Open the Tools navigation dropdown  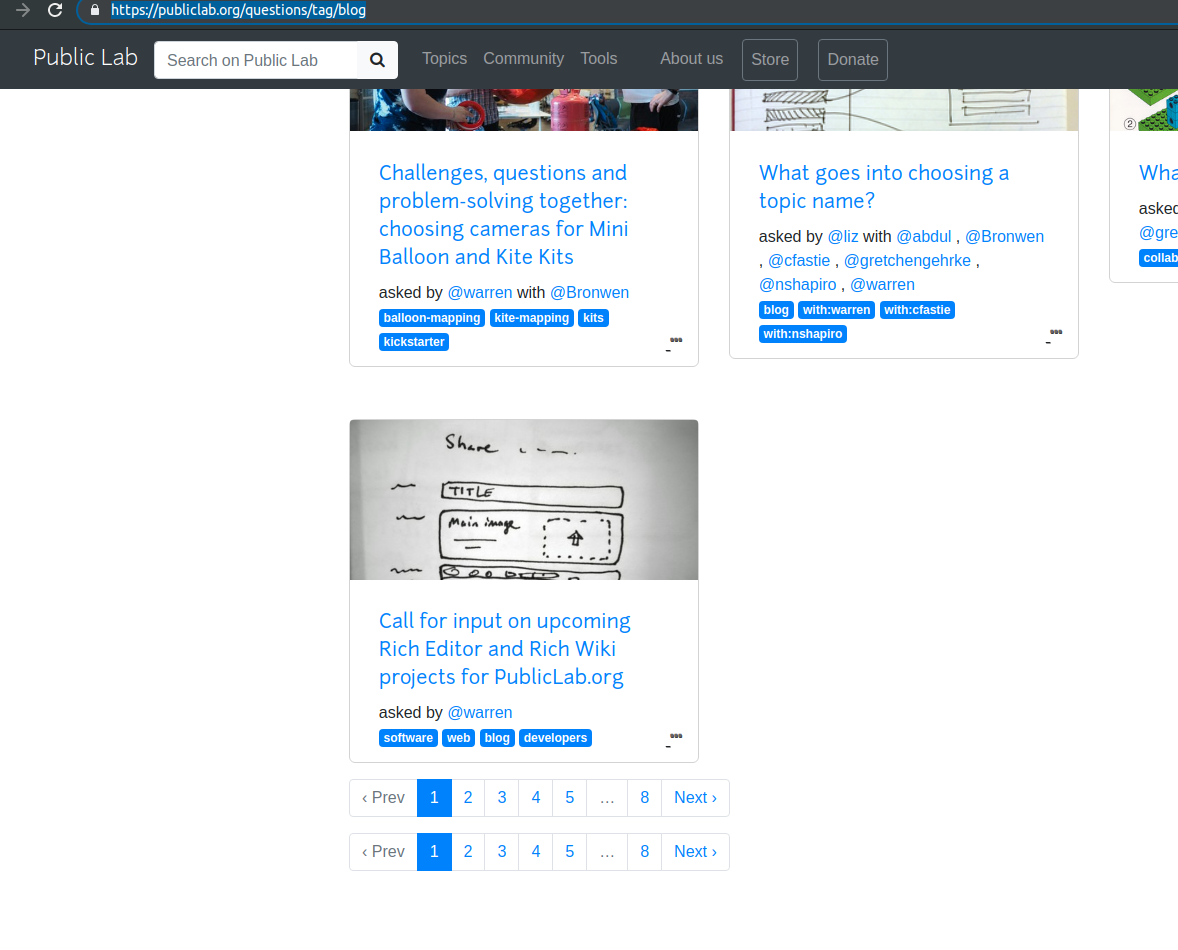point(598,58)
